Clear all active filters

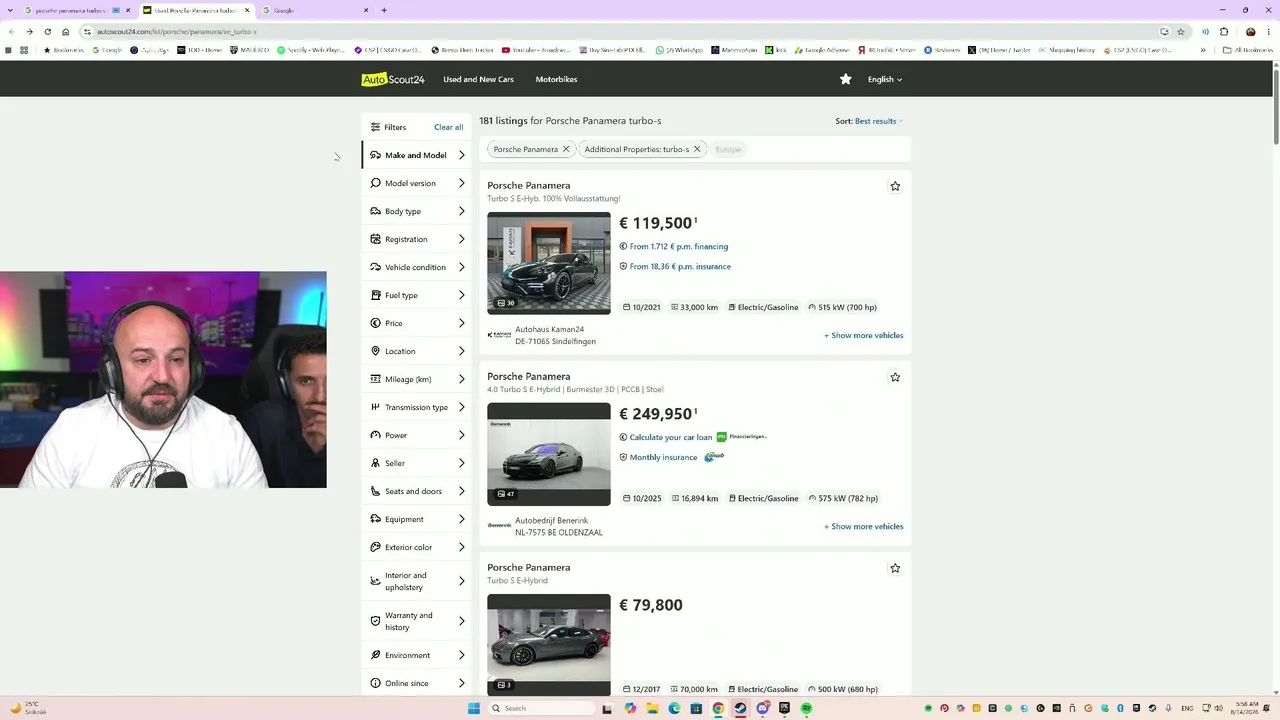click(448, 127)
